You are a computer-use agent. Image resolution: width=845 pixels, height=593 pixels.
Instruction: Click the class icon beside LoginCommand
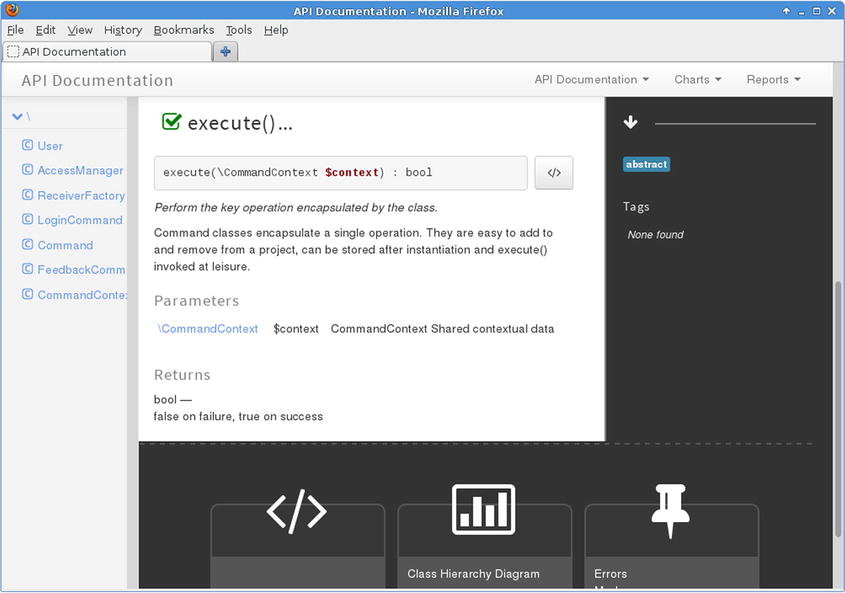27,219
